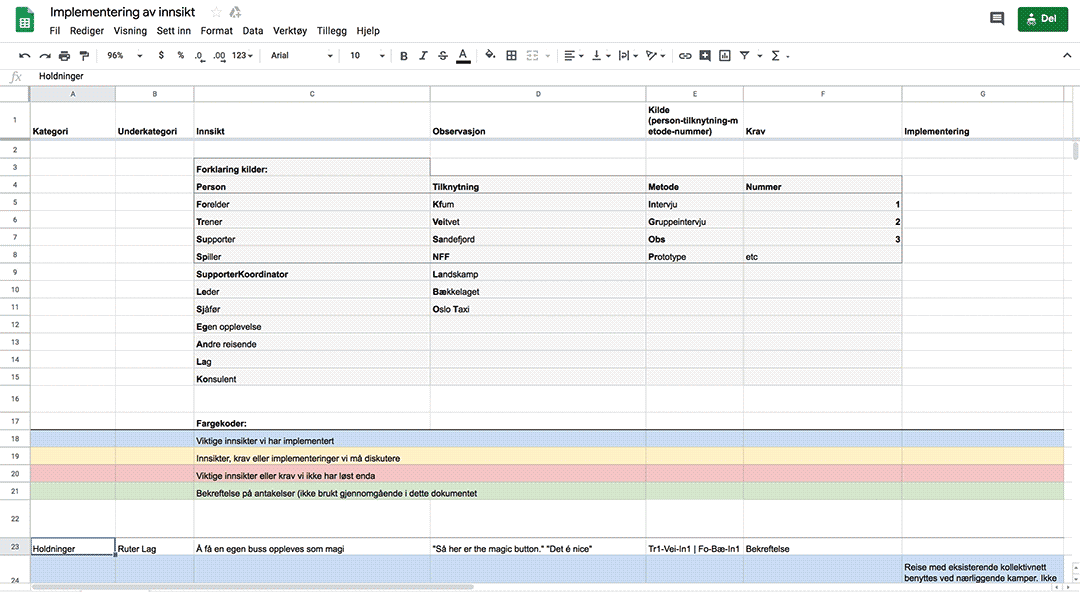Screen dimensions: 1080x592
Task: Click the horizontal scrollbar at the bottom
Action: 252,587
